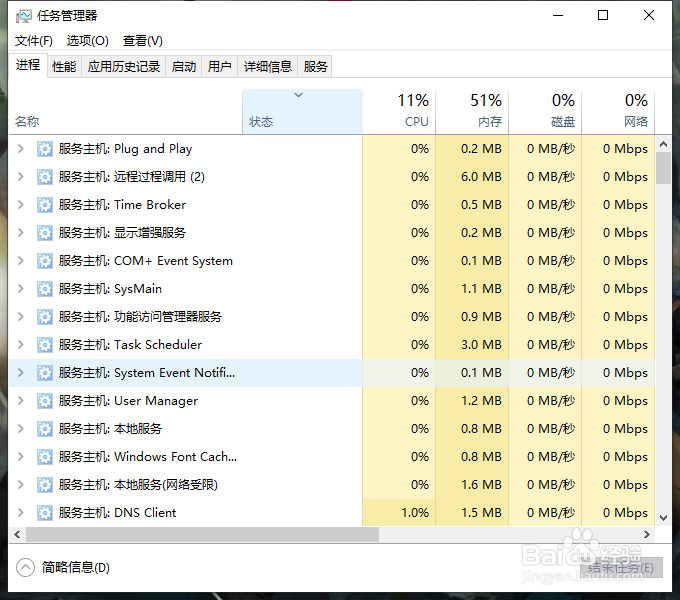The image size is (680, 600).
Task: Maximize the Task Manager window
Action: (603, 16)
